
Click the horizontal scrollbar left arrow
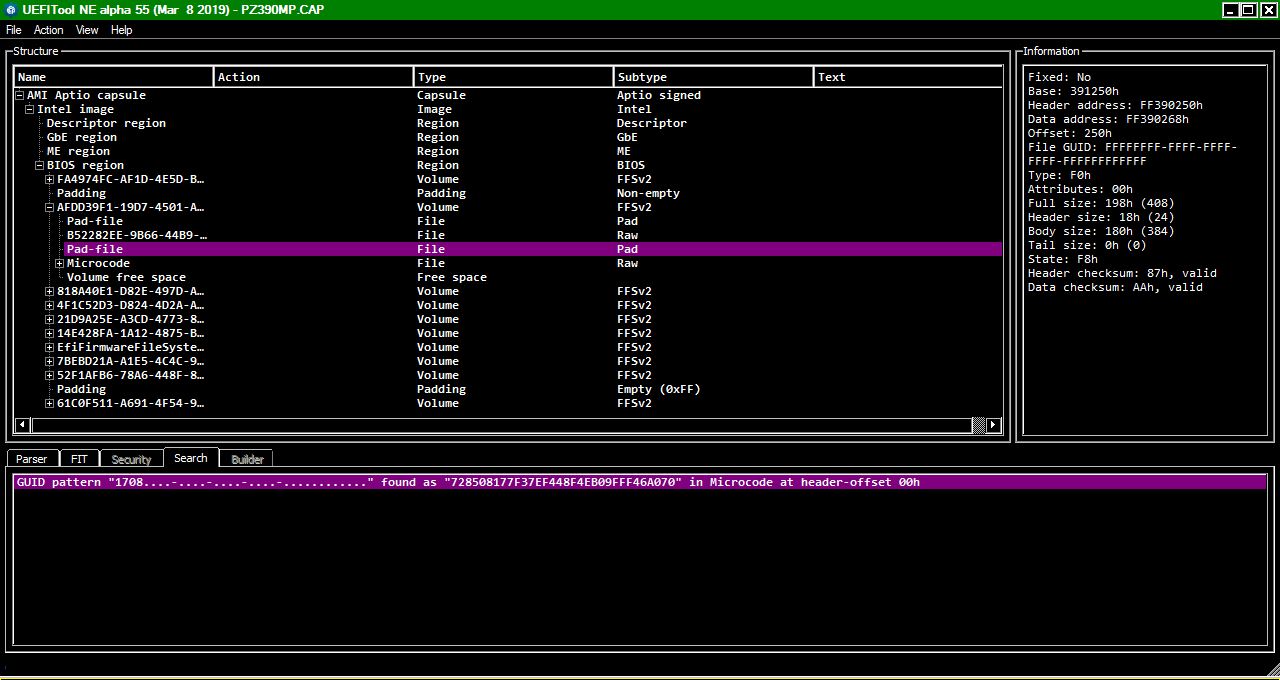click(22, 425)
